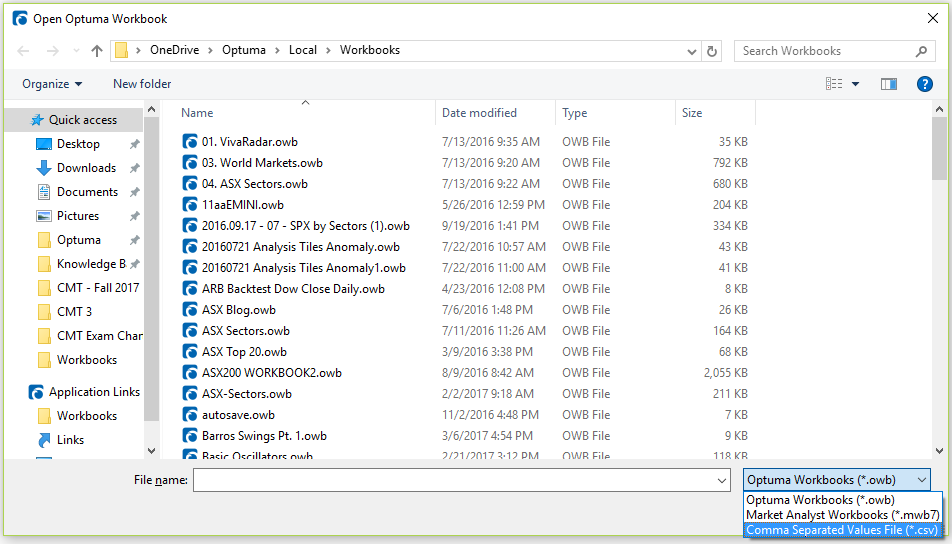Click the File name input field

(454, 480)
